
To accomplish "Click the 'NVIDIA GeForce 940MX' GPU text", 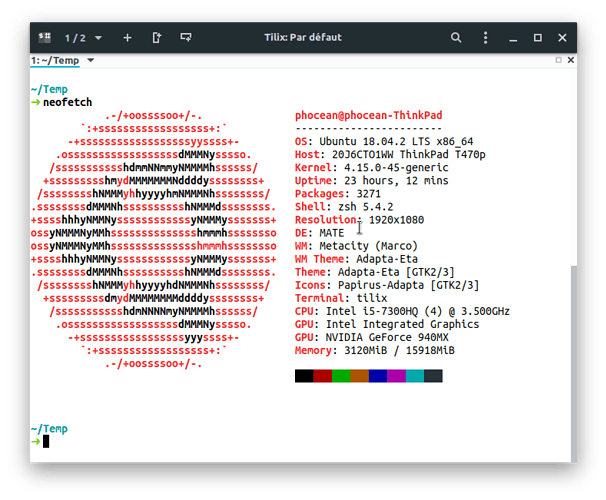I will [x=387, y=338].
